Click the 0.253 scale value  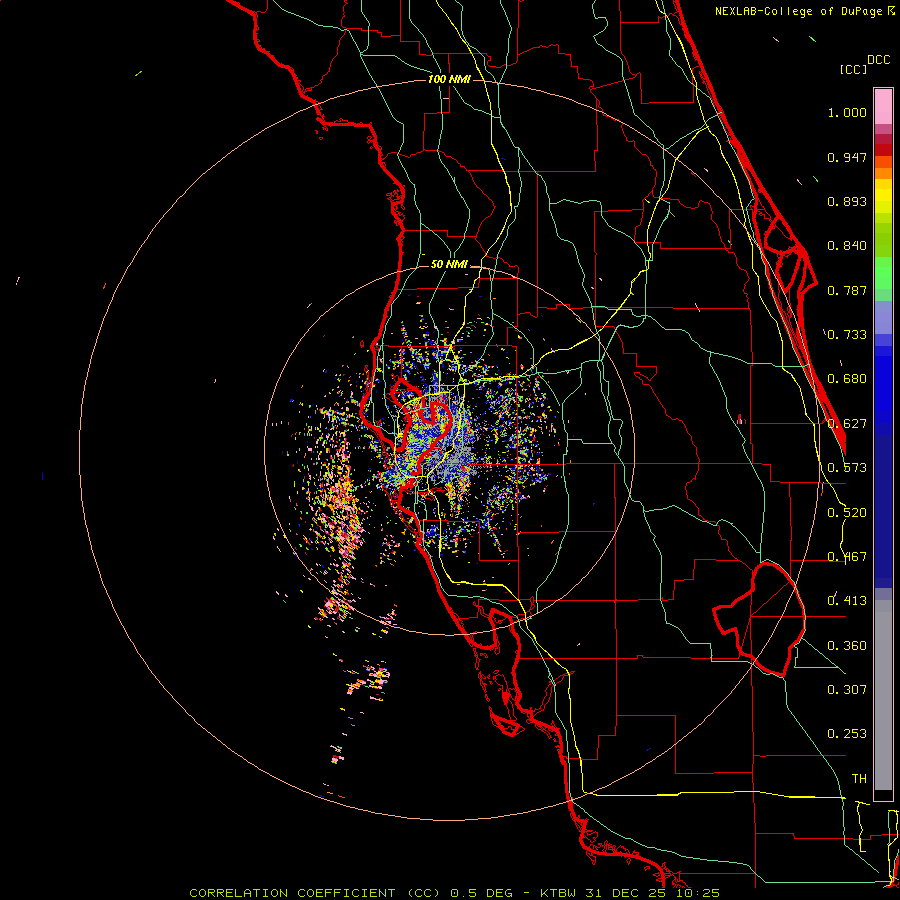pos(847,734)
